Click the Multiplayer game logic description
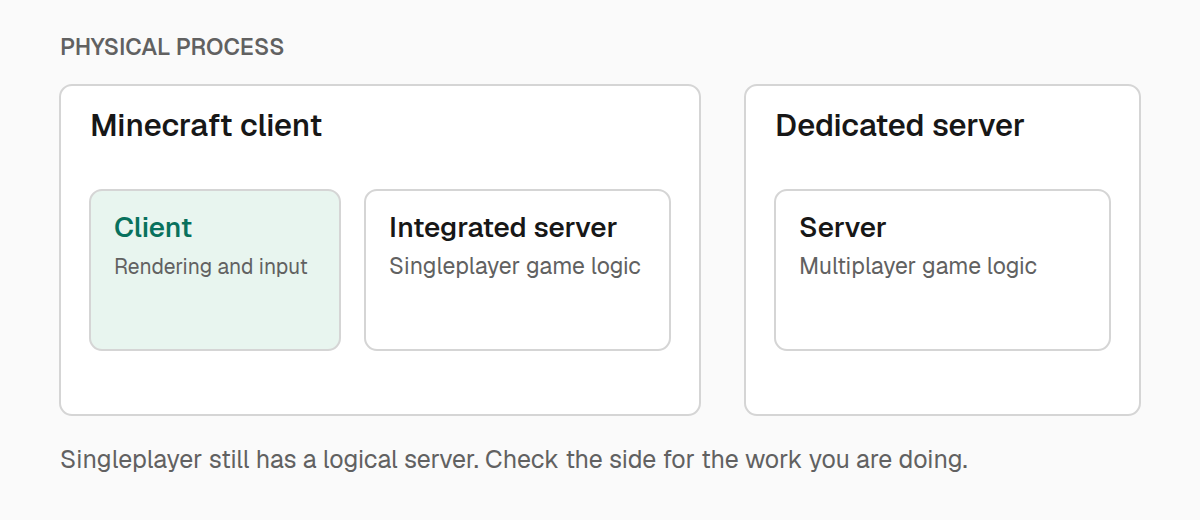This screenshot has width=1200, height=520. pyautogui.click(x=918, y=267)
